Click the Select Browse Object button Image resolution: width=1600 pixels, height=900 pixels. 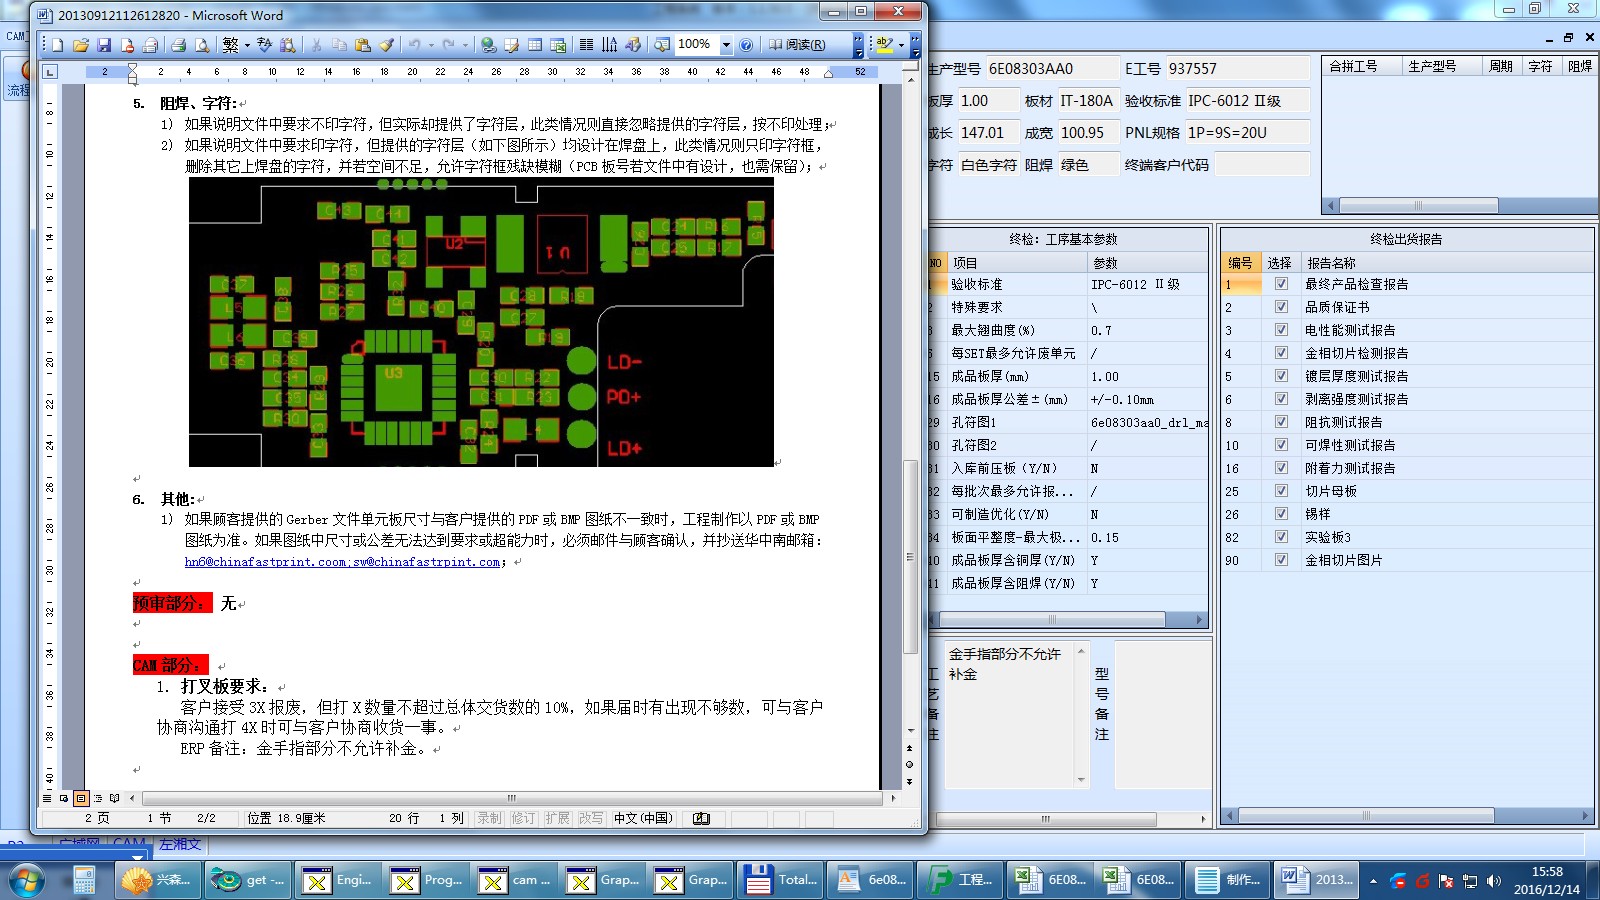pos(909,764)
